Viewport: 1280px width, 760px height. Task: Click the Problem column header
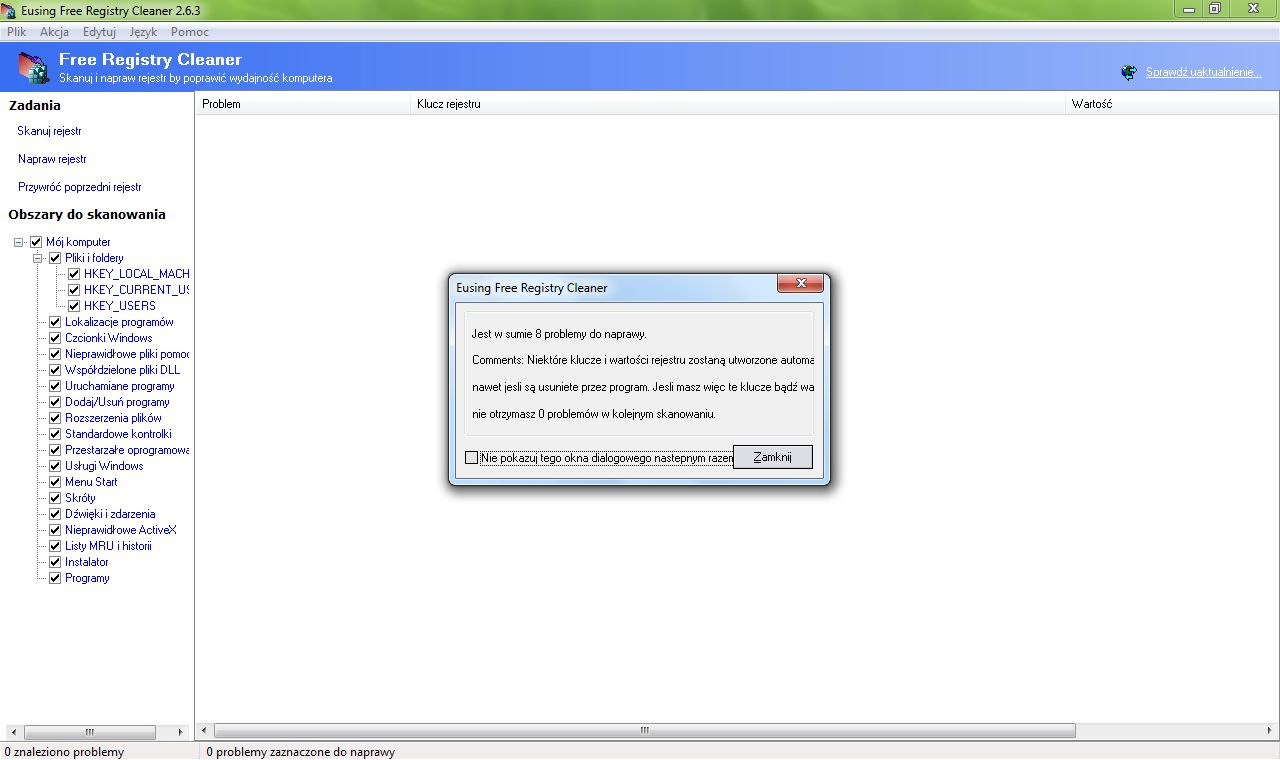pos(303,104)
